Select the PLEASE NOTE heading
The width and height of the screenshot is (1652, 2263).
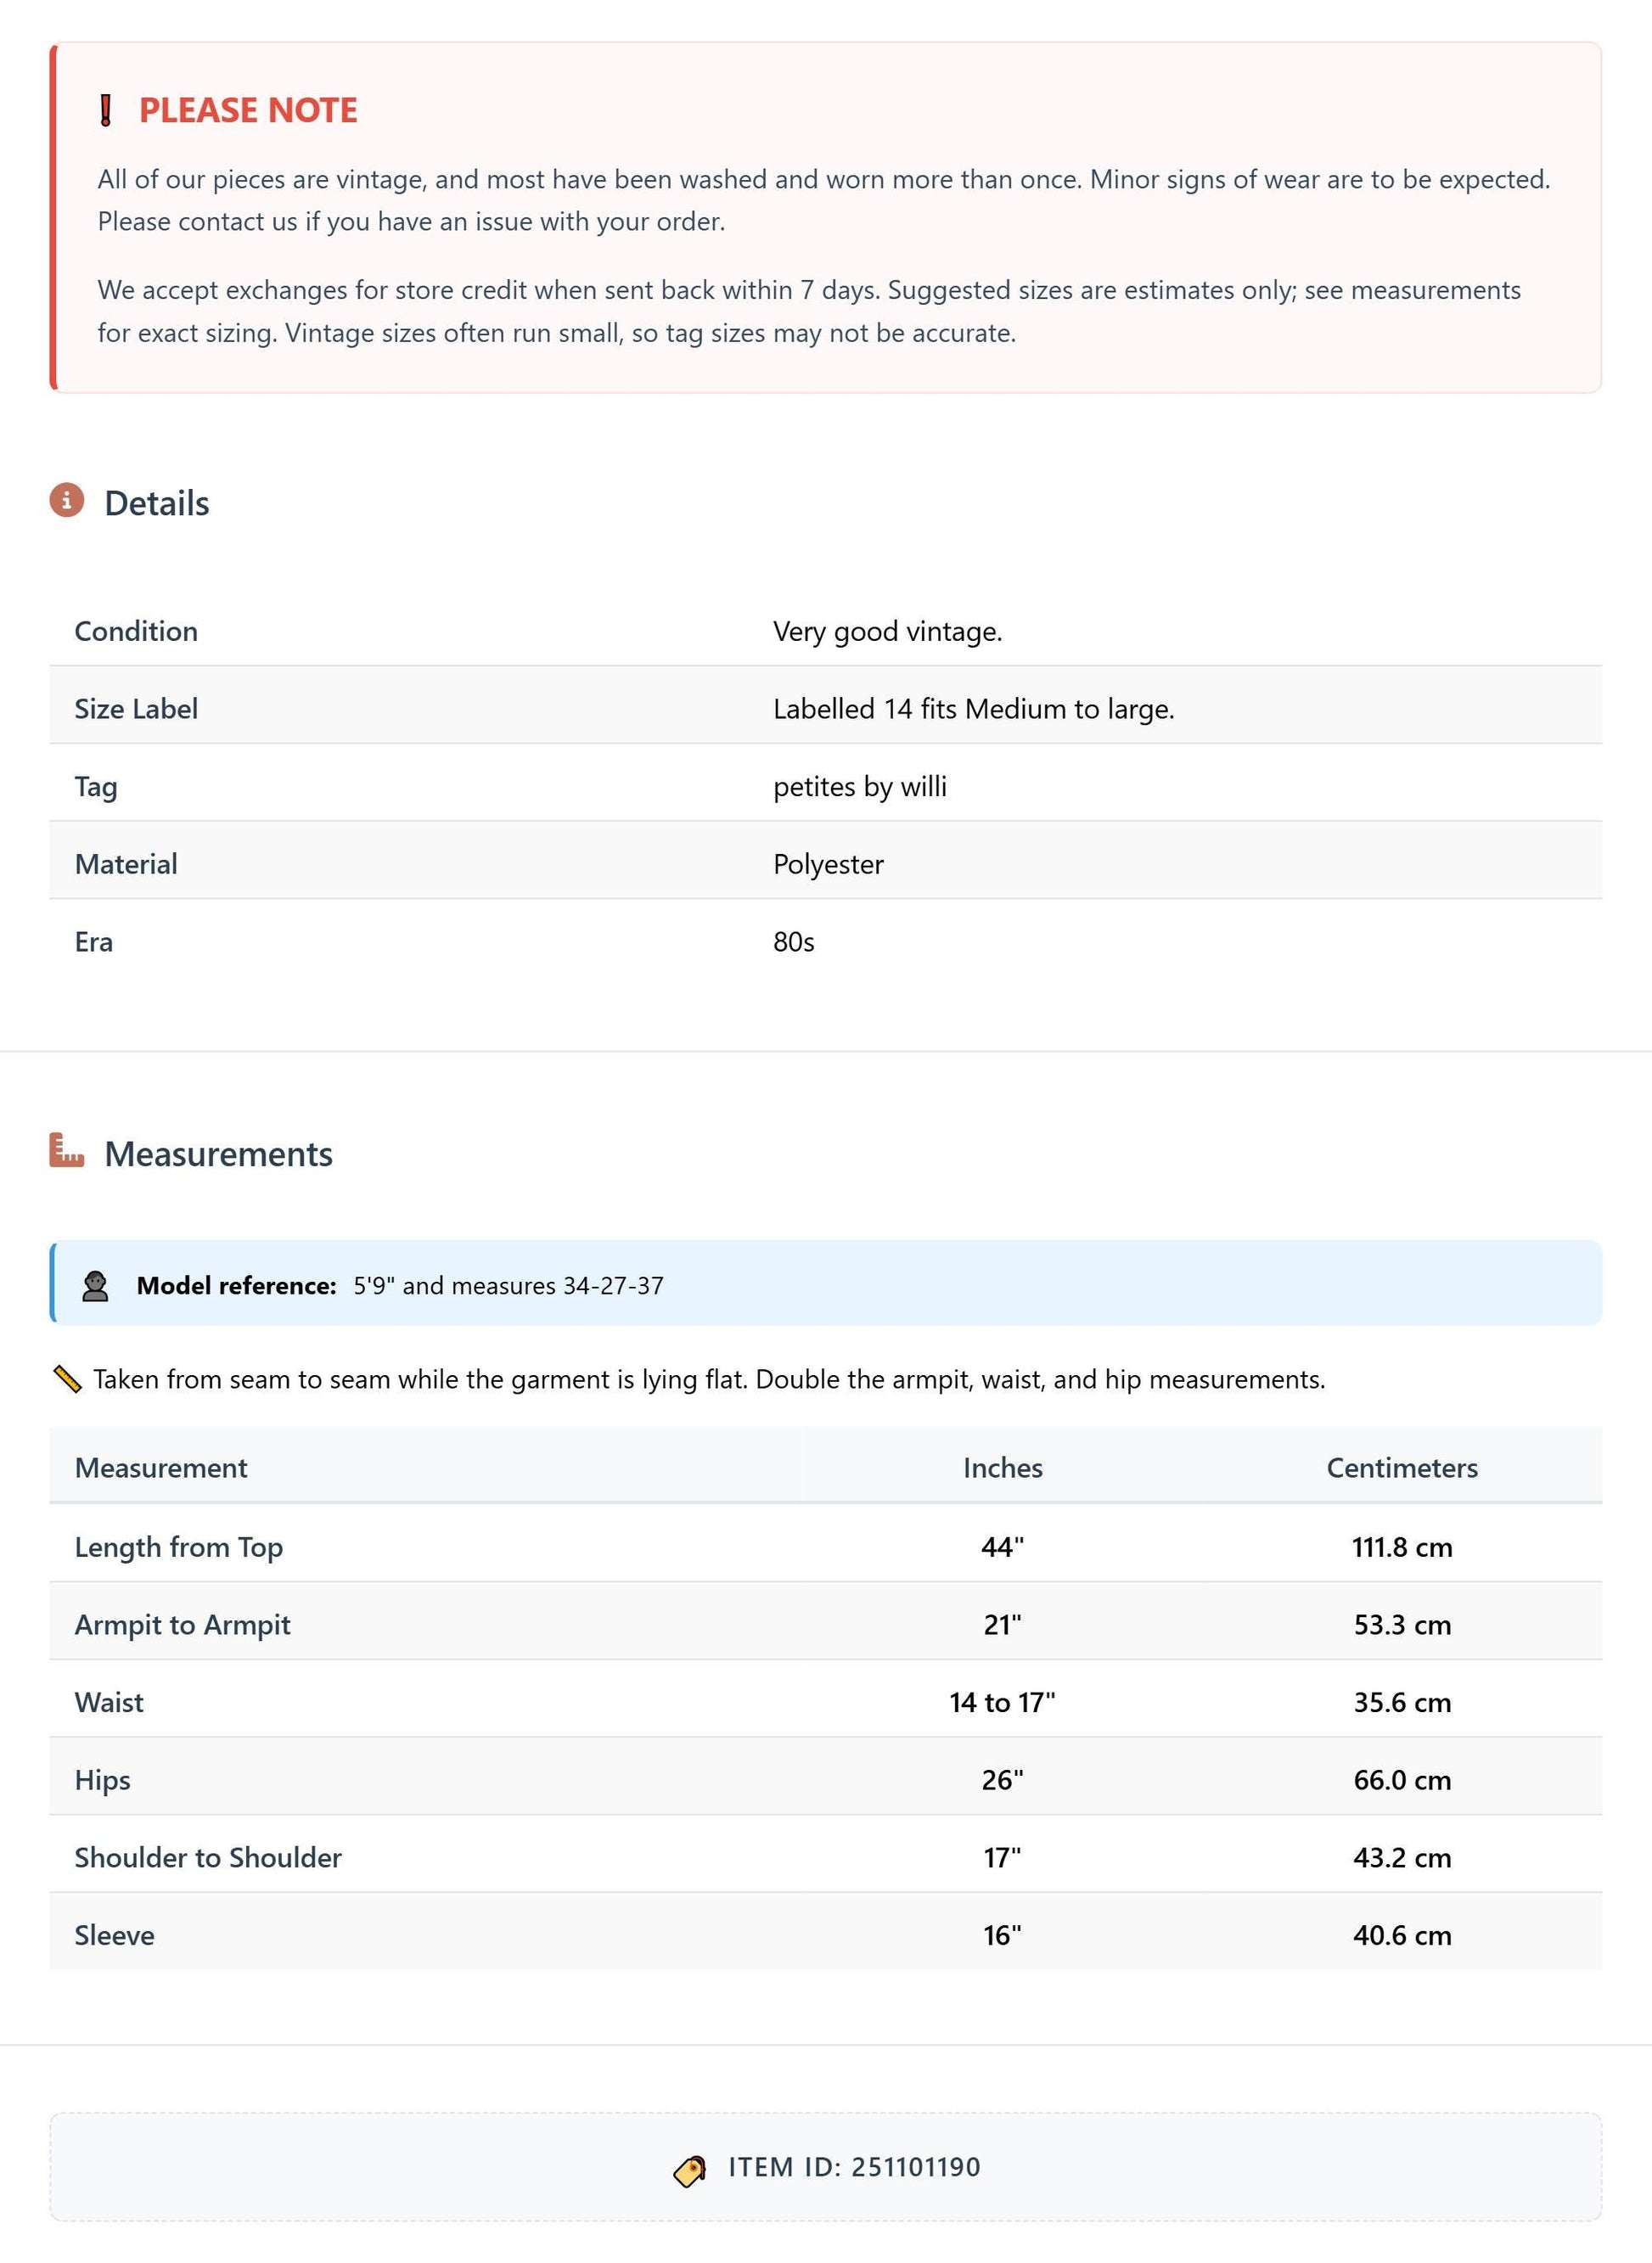pos(248,110)
